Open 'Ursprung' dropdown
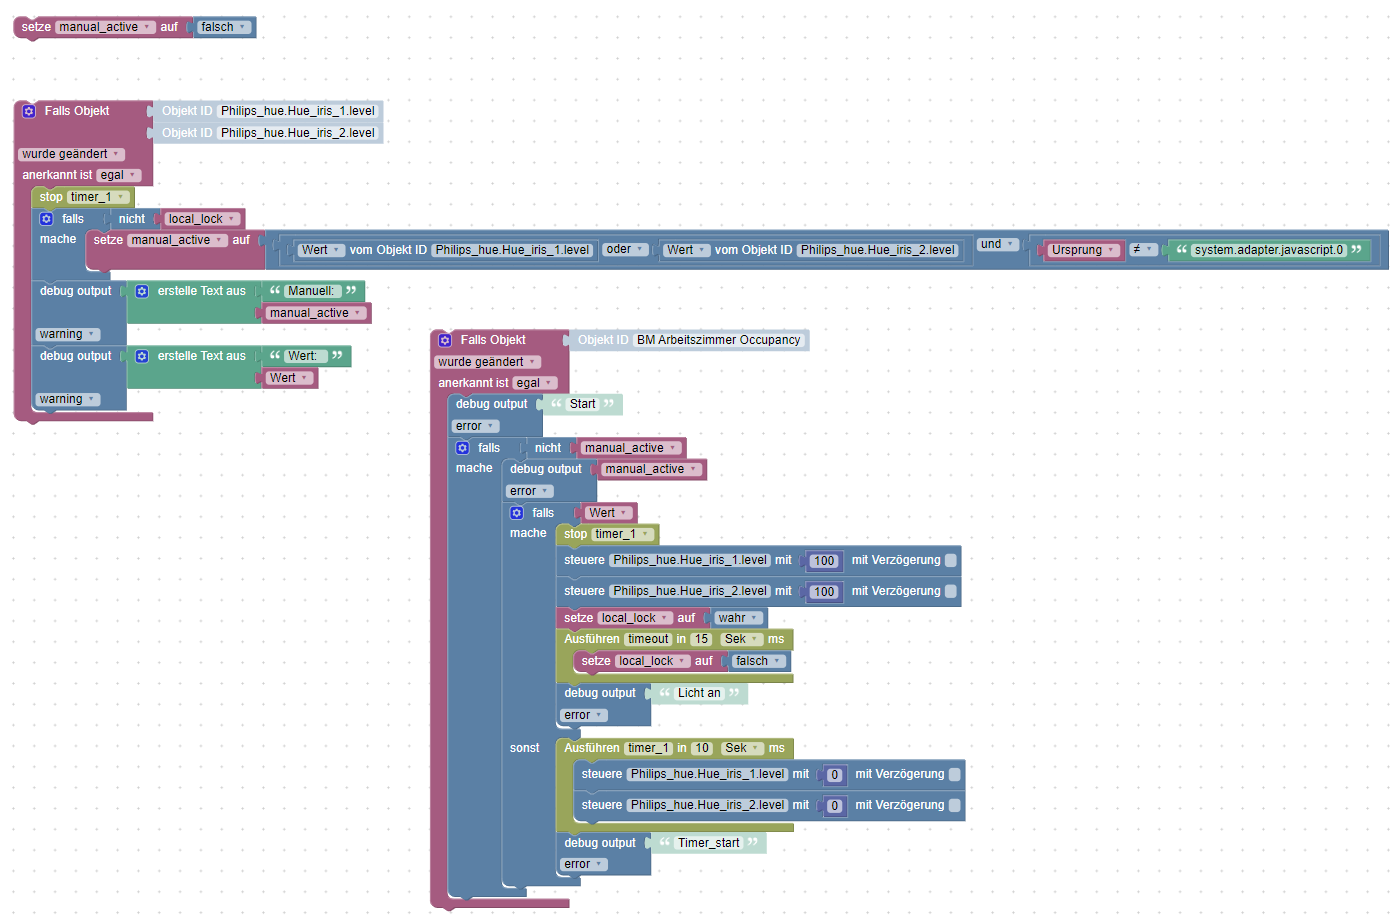The height and width of the screenshot is (924, 1394). pyautogui.click(x=1084, y=250)
